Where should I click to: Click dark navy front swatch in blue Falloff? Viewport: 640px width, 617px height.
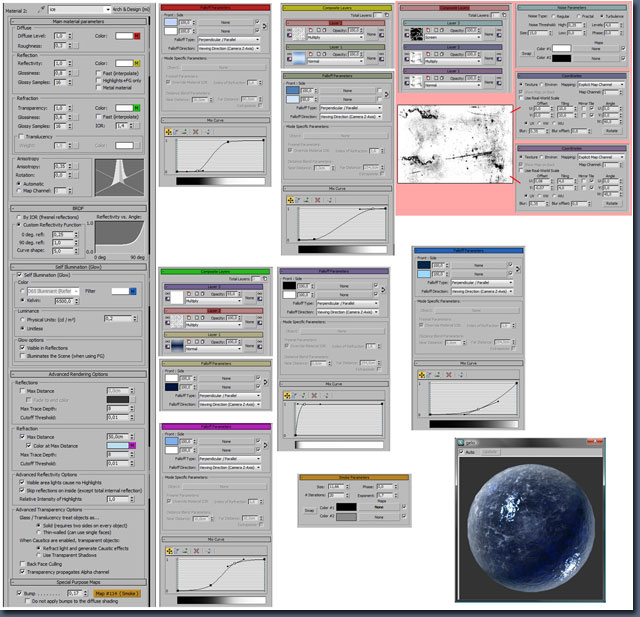click(x=424, y=265)
